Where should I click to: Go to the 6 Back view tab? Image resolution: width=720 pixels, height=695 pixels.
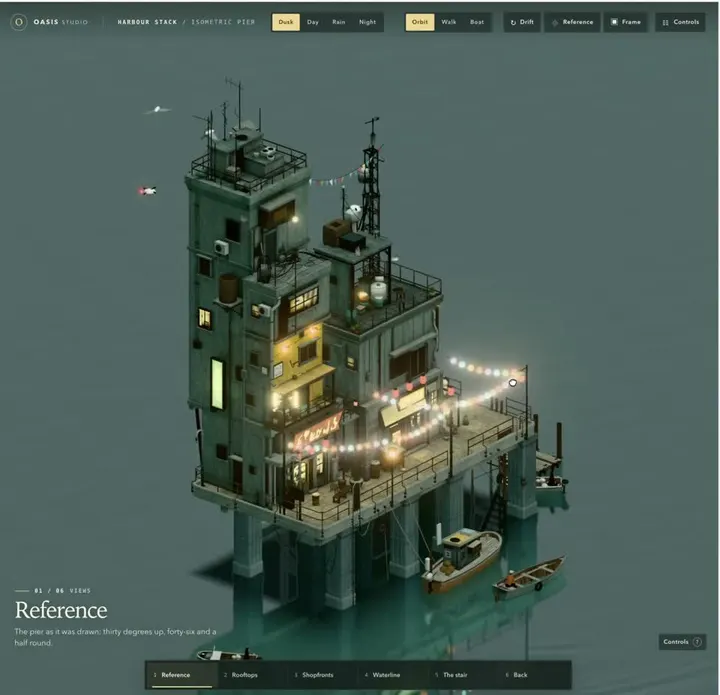tap(534, 675)
